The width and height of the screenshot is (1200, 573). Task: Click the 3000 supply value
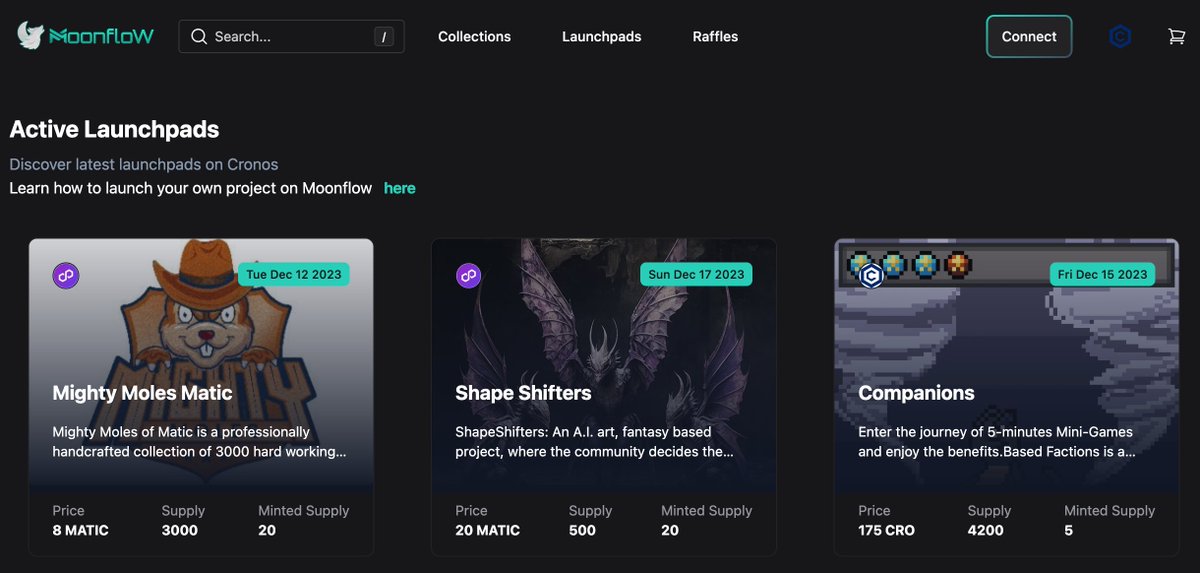(x=180, y=530)
